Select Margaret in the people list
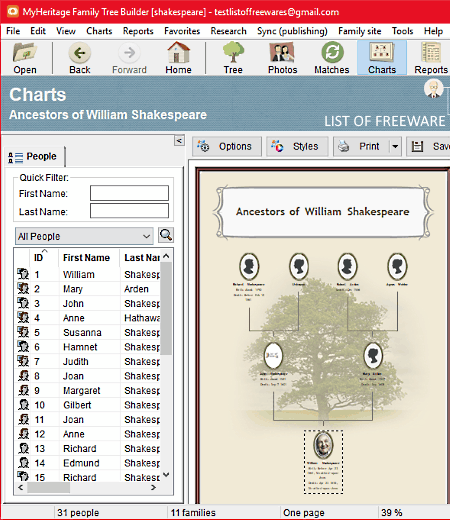 click(88, 390)
